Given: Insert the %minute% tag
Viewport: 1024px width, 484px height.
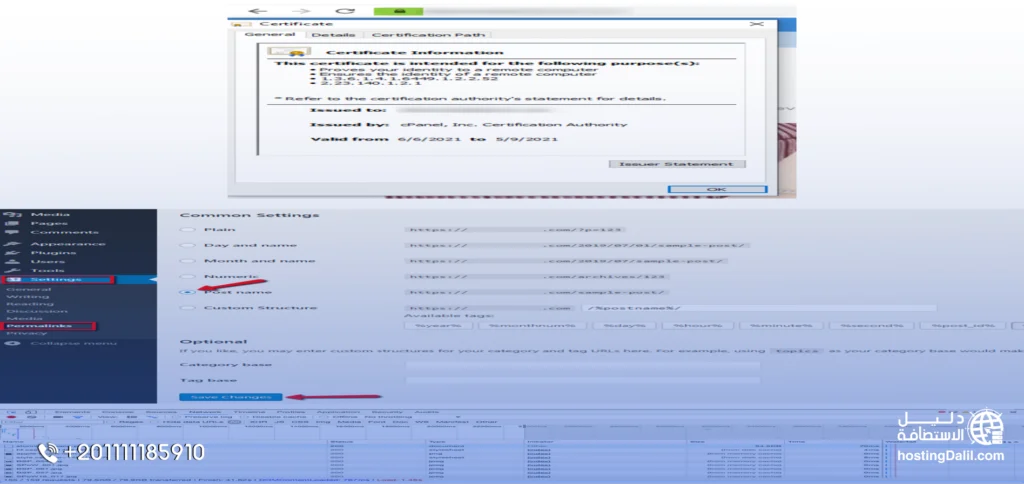Looking at the screenshot, I should point(780,325).
